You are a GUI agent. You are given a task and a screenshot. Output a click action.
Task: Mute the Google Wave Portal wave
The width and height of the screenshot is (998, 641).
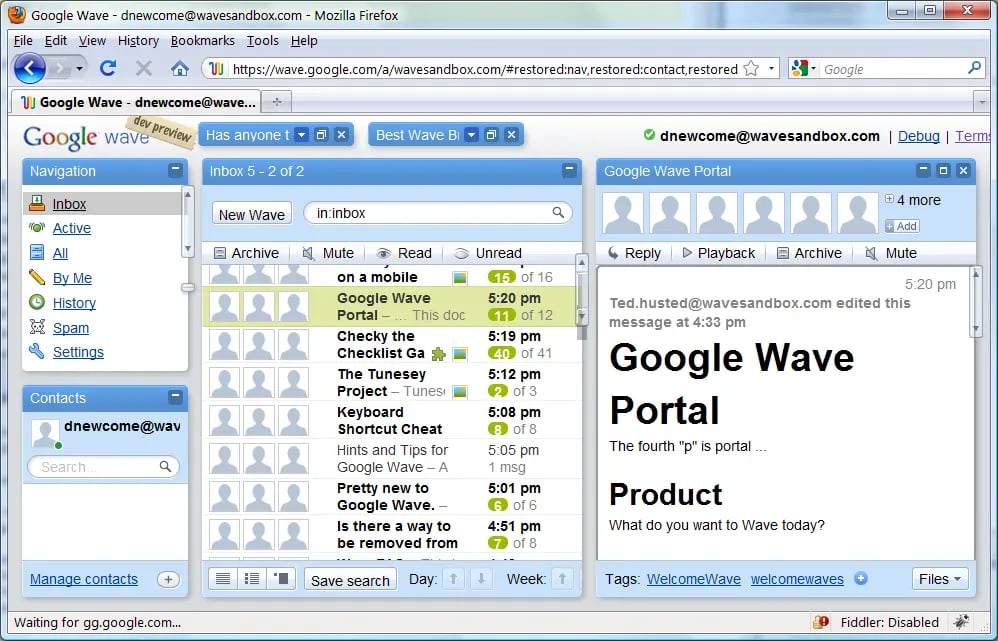891,253
